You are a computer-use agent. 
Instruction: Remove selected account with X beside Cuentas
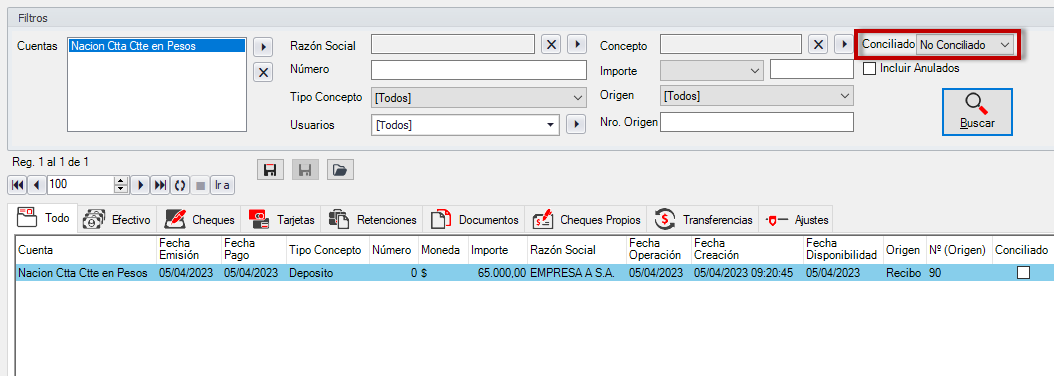(263, 72)
